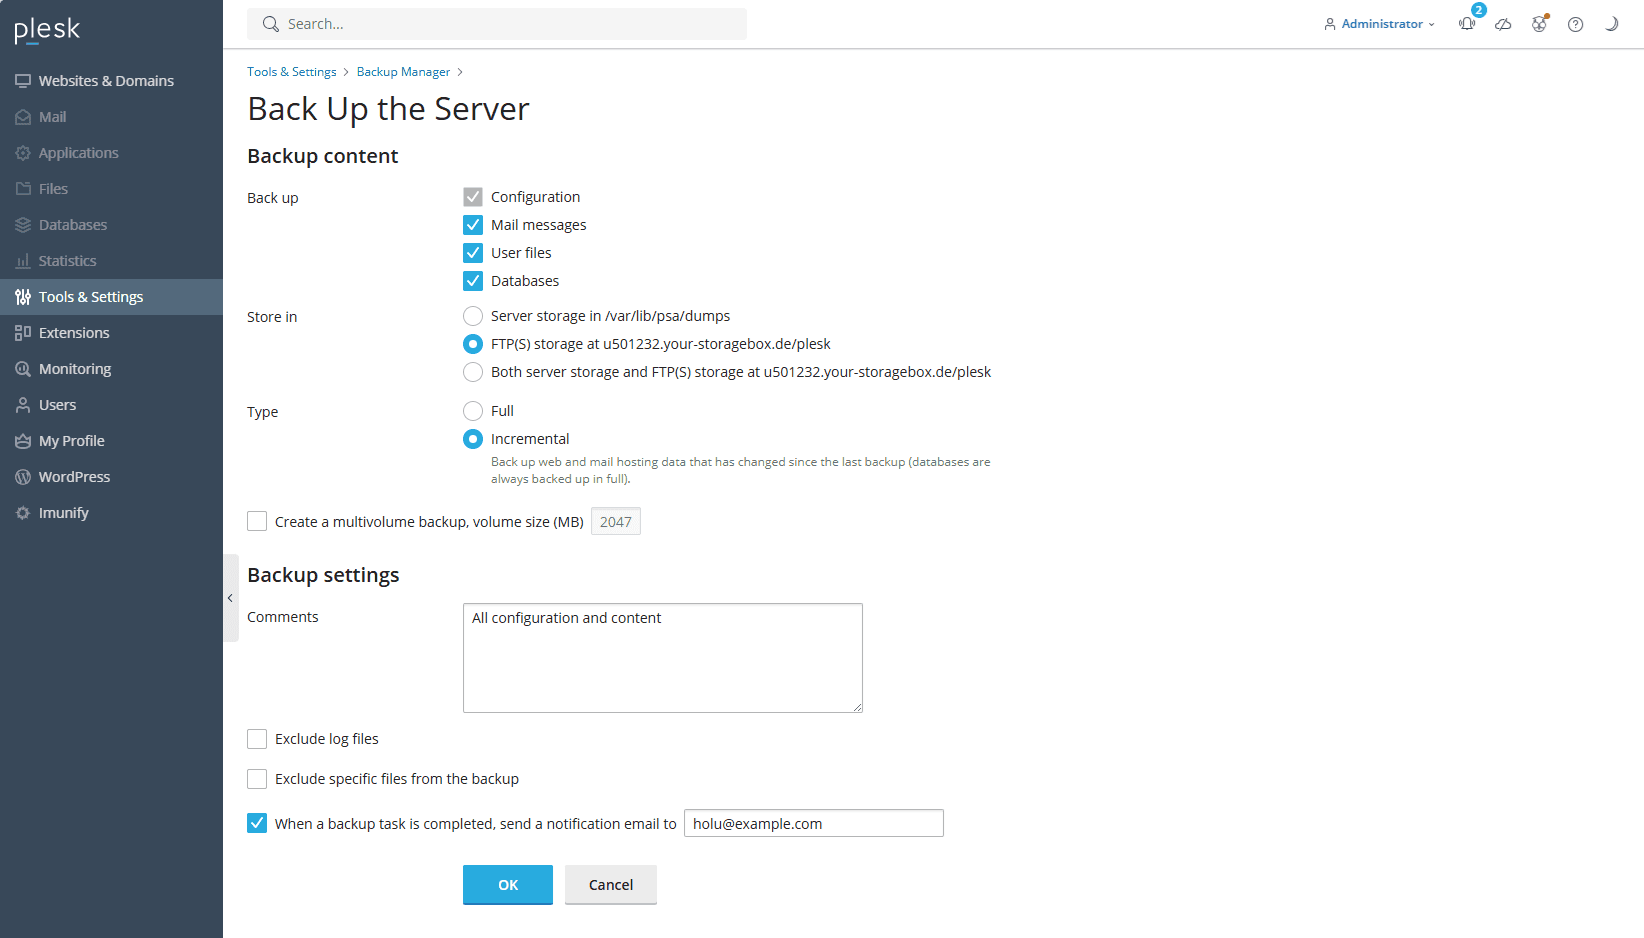
Task: Click the OK button
Action: pos(507,885)
